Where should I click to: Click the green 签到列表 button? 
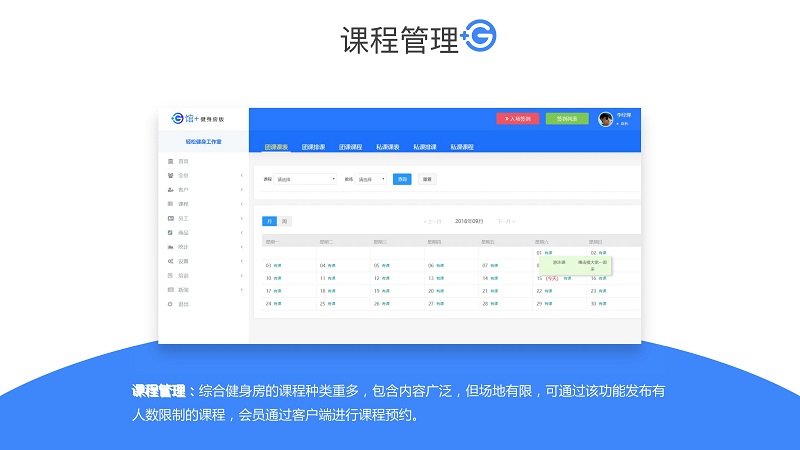[x=567, y=119]
